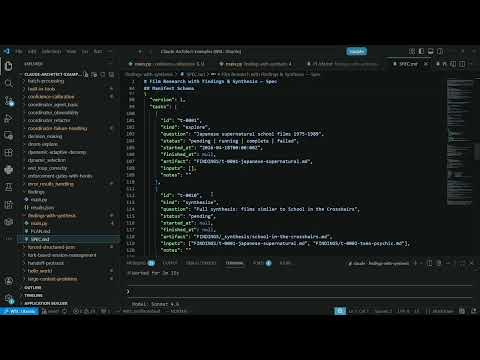480x360 pixels.
Task: Click the editor minimap
Action: 460,143
